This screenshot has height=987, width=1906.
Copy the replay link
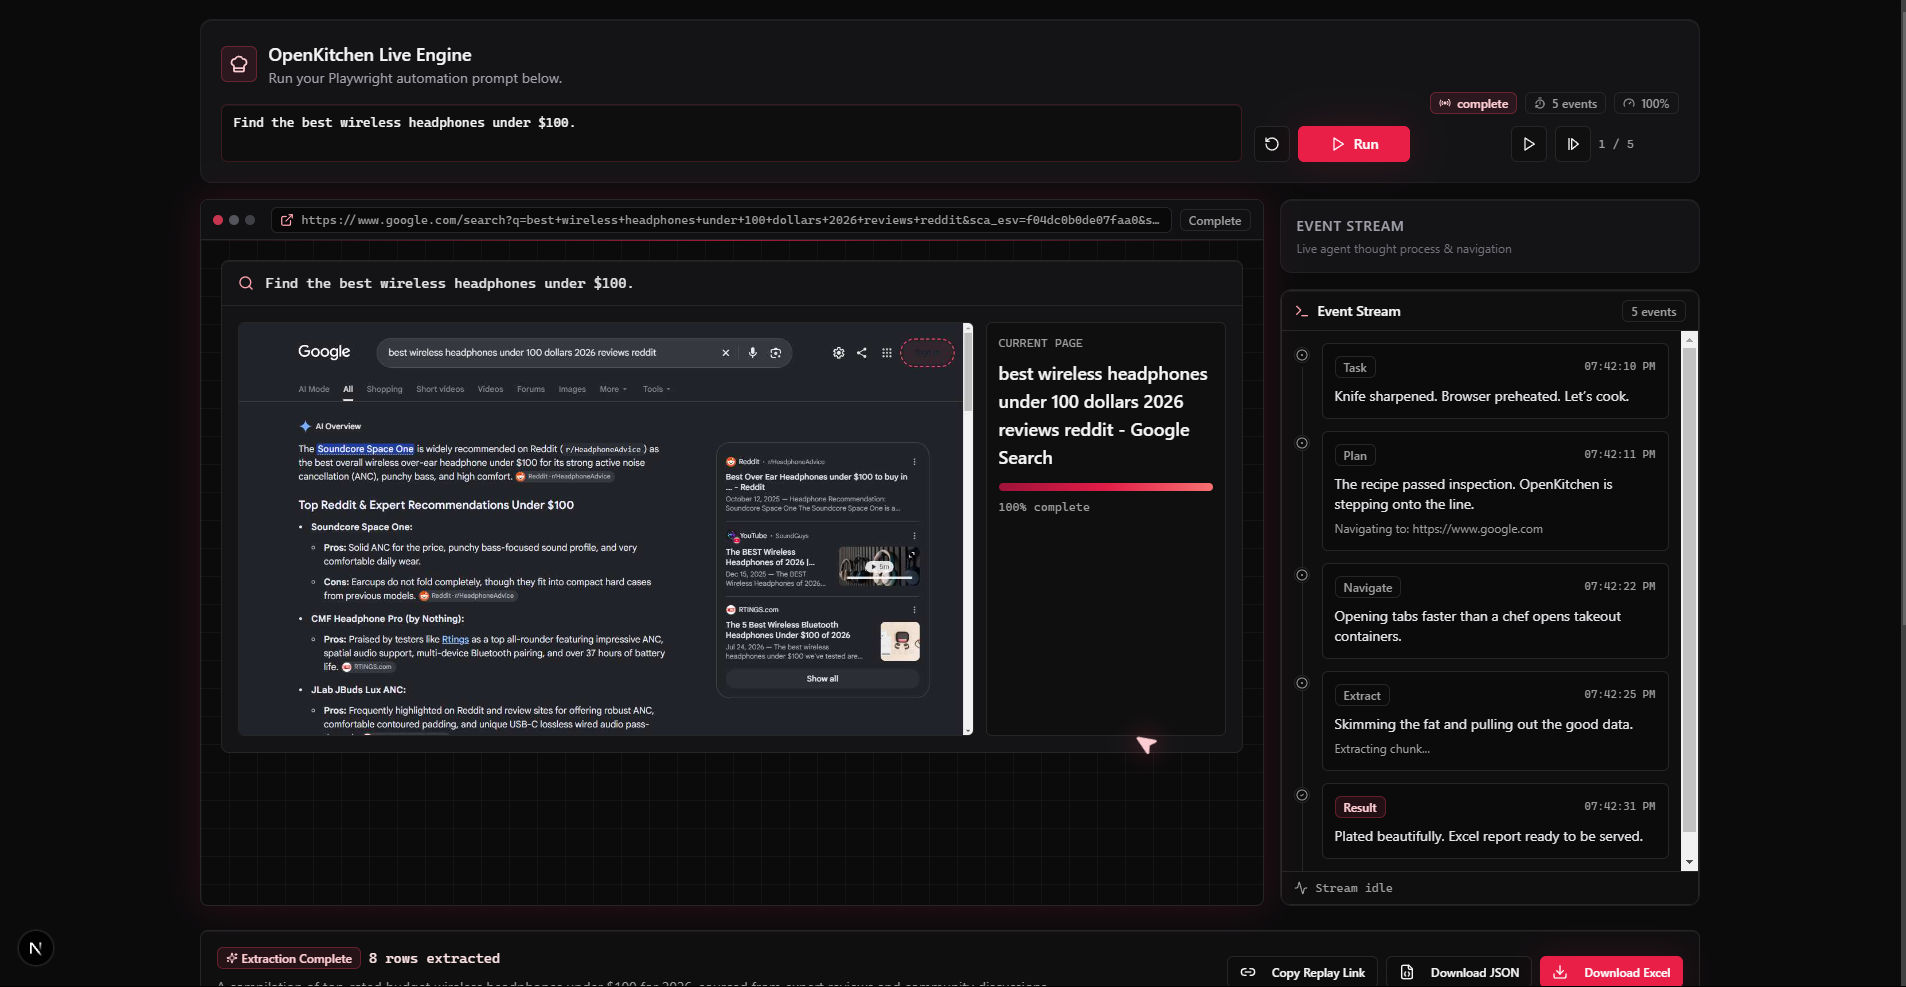pos(1303,972)
